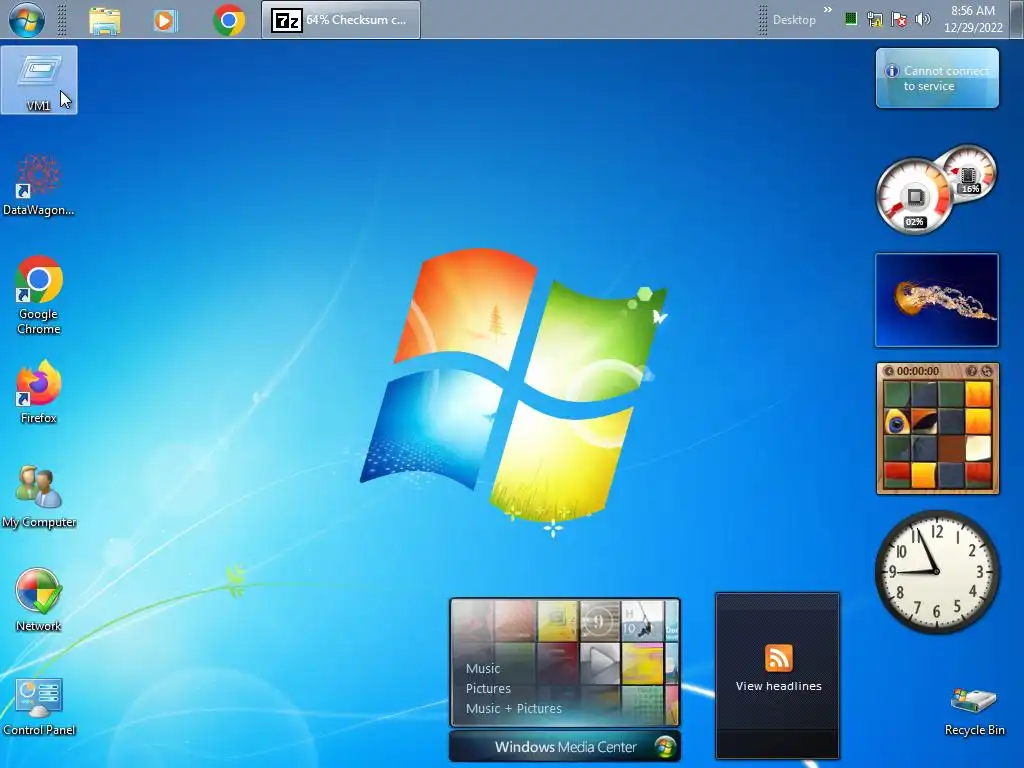Click the play thumbnail in Media Center
This screenshot has width=1024, height=768.
click(600, 663)
